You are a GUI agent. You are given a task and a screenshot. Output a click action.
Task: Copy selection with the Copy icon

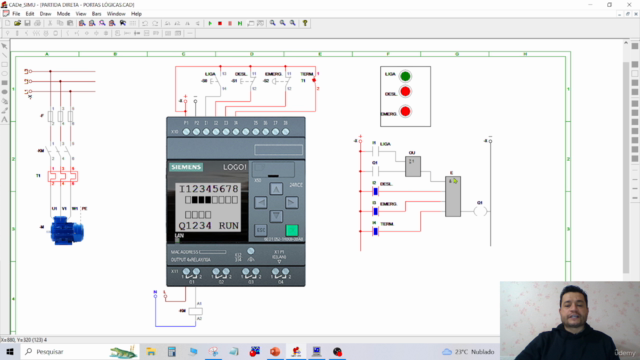point(60,23)
